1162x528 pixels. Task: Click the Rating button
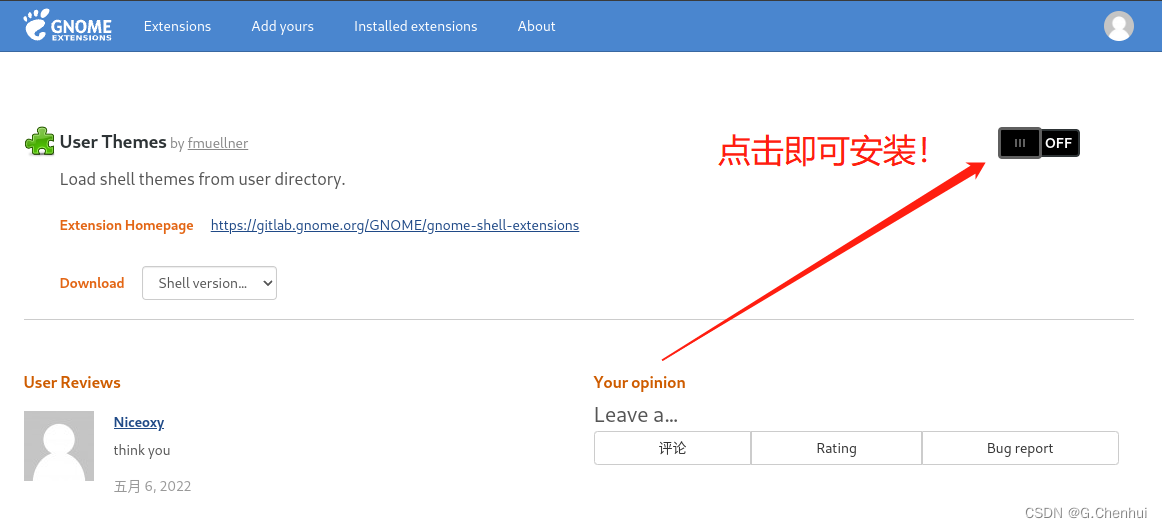coord(836,448)
